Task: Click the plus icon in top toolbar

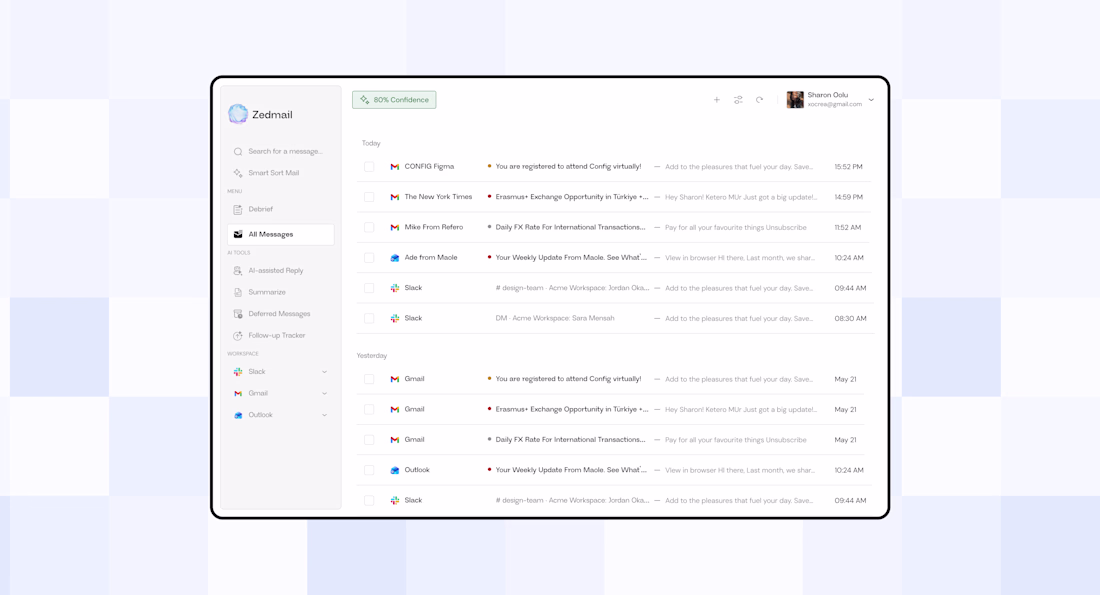Action: 716,100
